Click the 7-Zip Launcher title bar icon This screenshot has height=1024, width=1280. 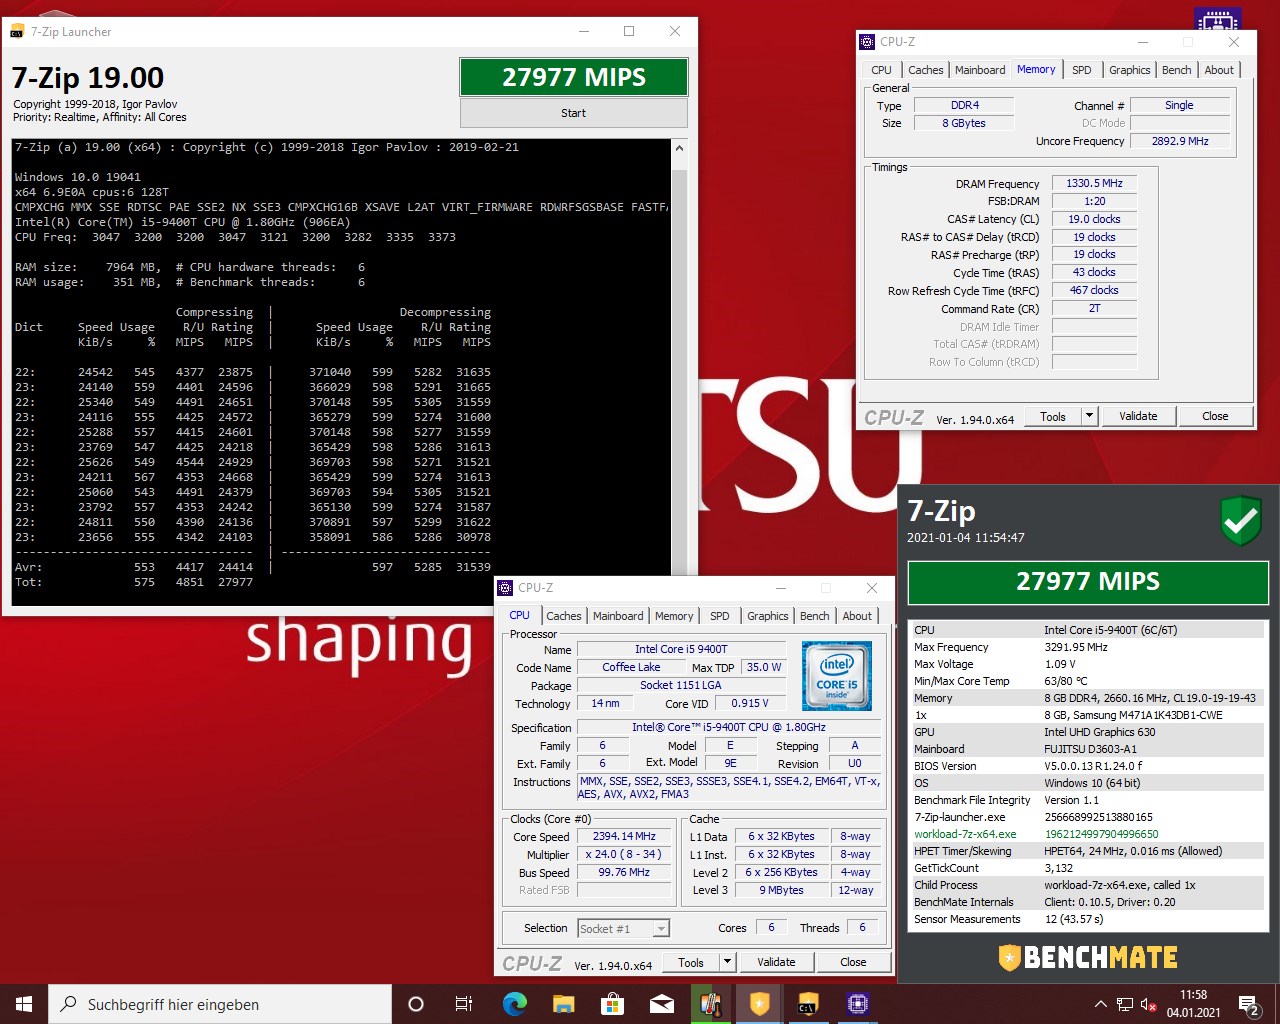click(x=17, y=31)
